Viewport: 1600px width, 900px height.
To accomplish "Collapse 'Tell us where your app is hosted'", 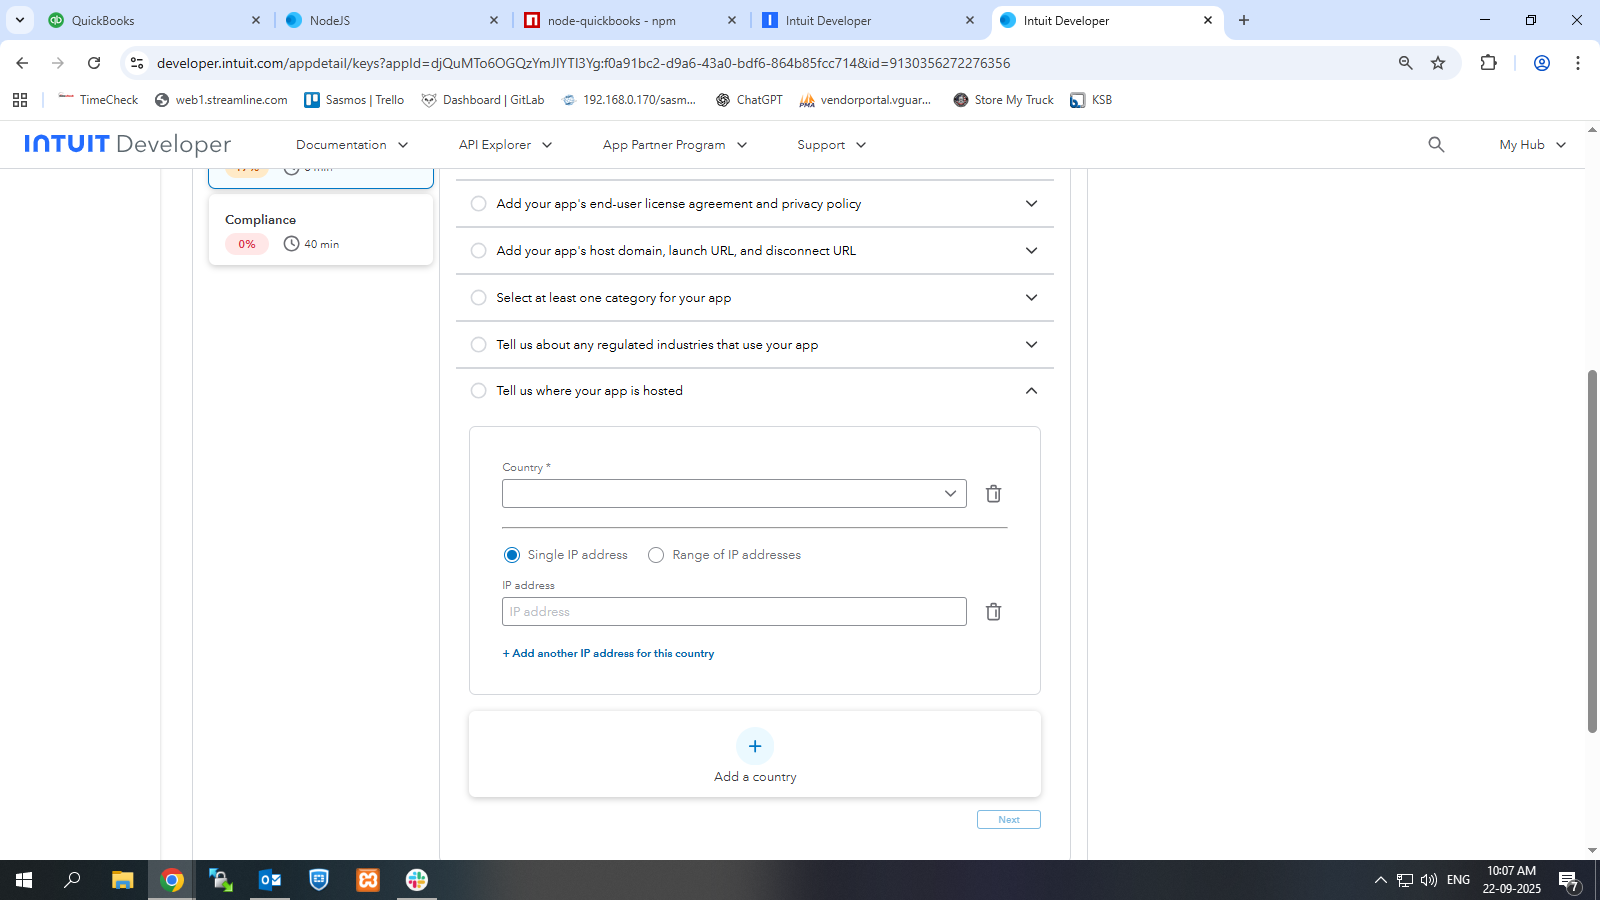I will tap(1031, 391).
